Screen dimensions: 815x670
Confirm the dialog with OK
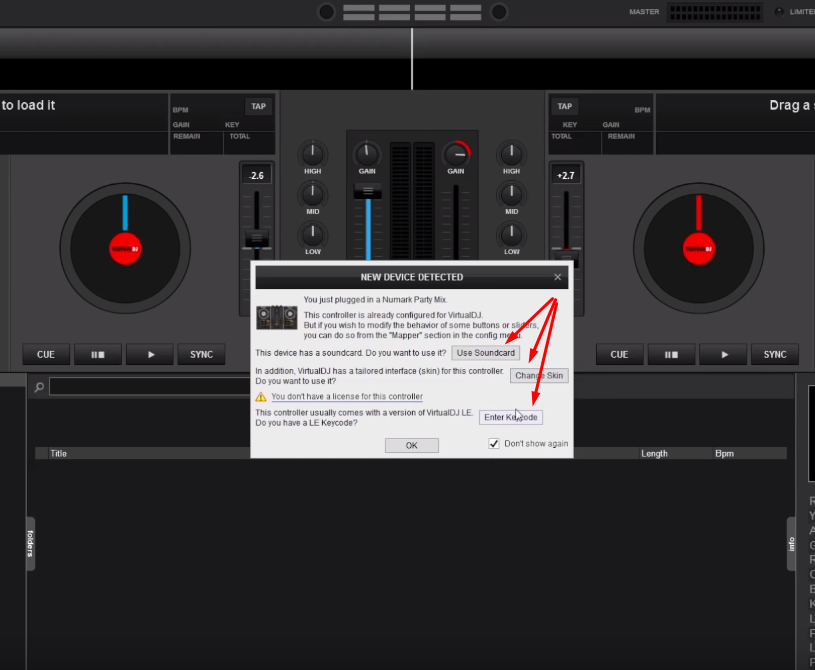pos(412,445)
